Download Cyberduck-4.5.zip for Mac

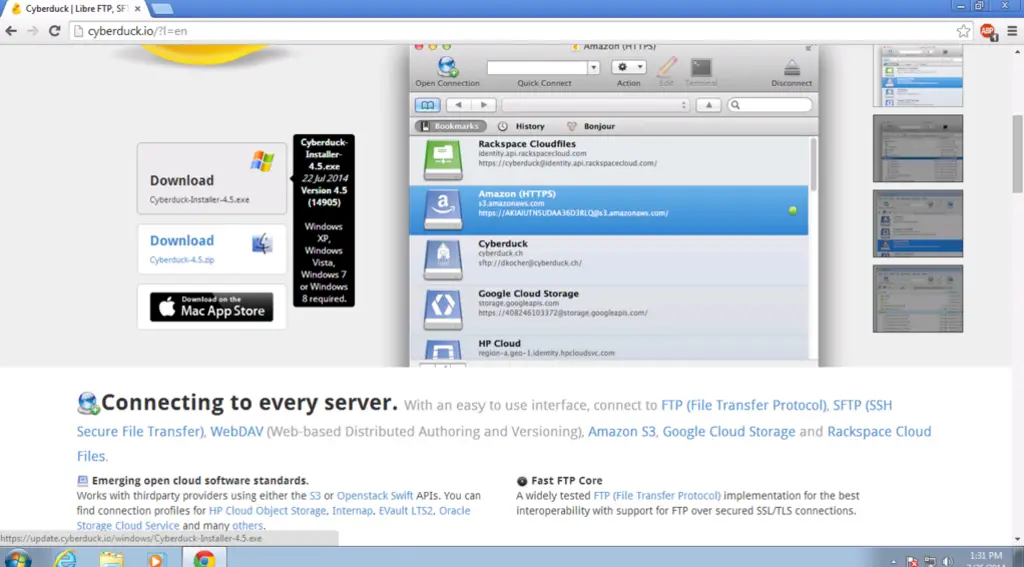point(212,249)
